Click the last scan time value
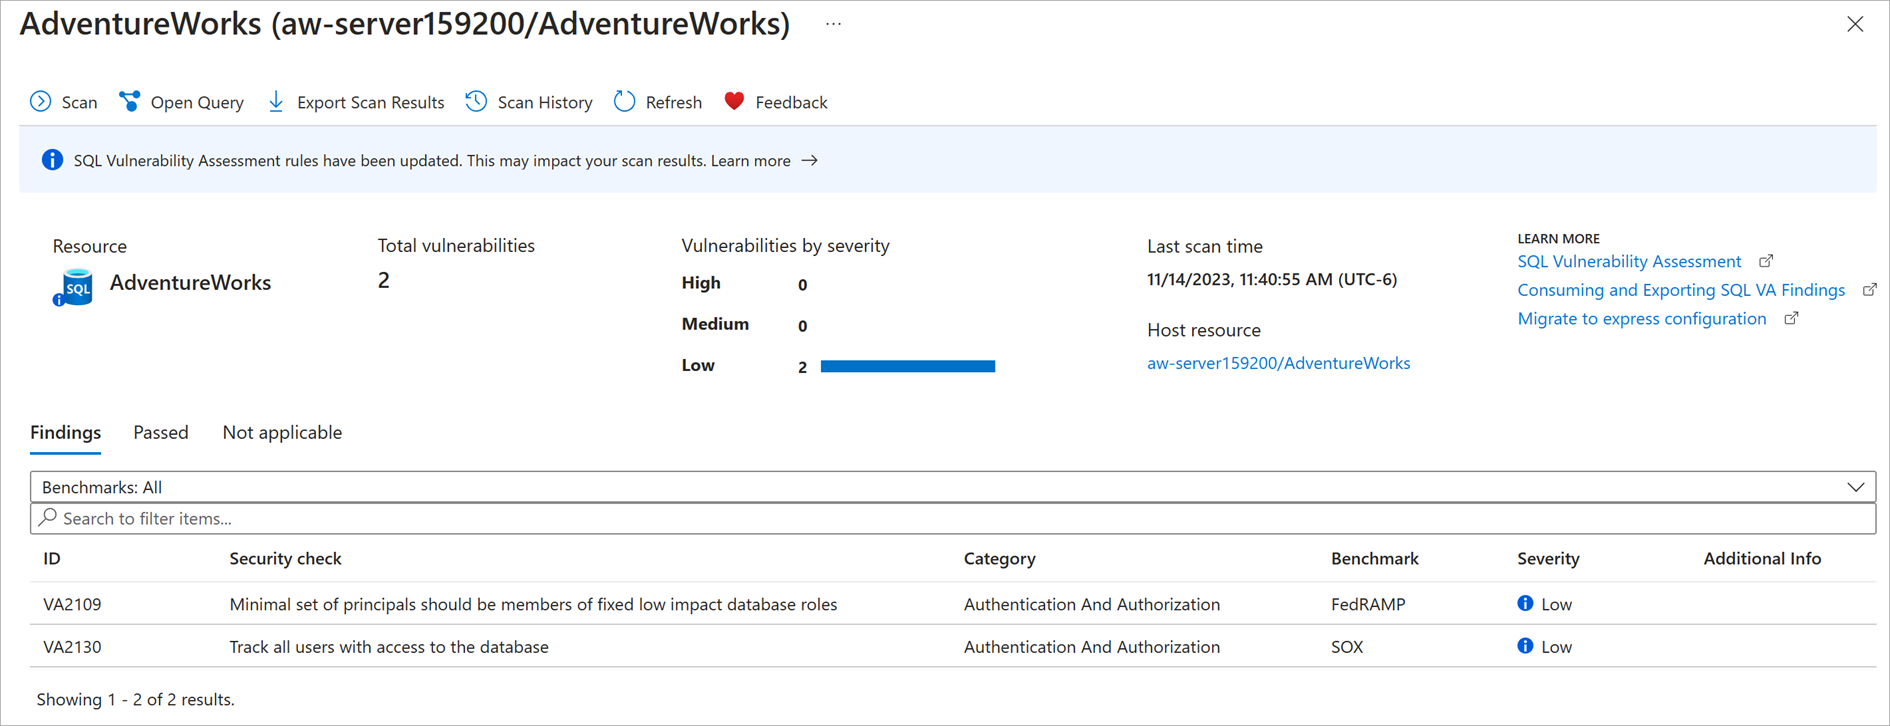1890x726 pixels. click(x=1272, y=280)
